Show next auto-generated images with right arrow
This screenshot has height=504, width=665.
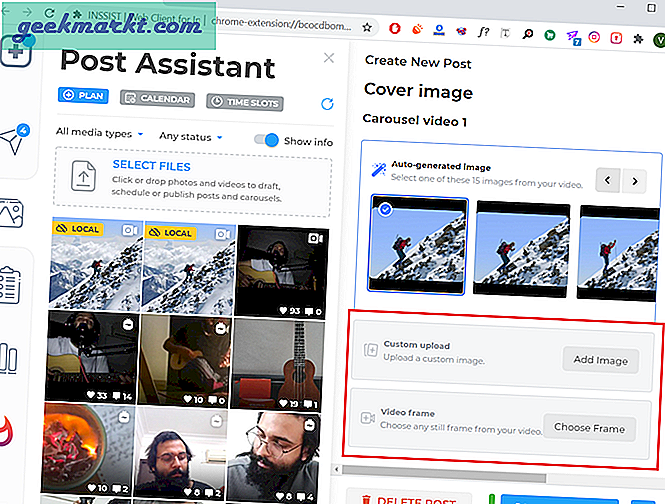click(634, 181)
